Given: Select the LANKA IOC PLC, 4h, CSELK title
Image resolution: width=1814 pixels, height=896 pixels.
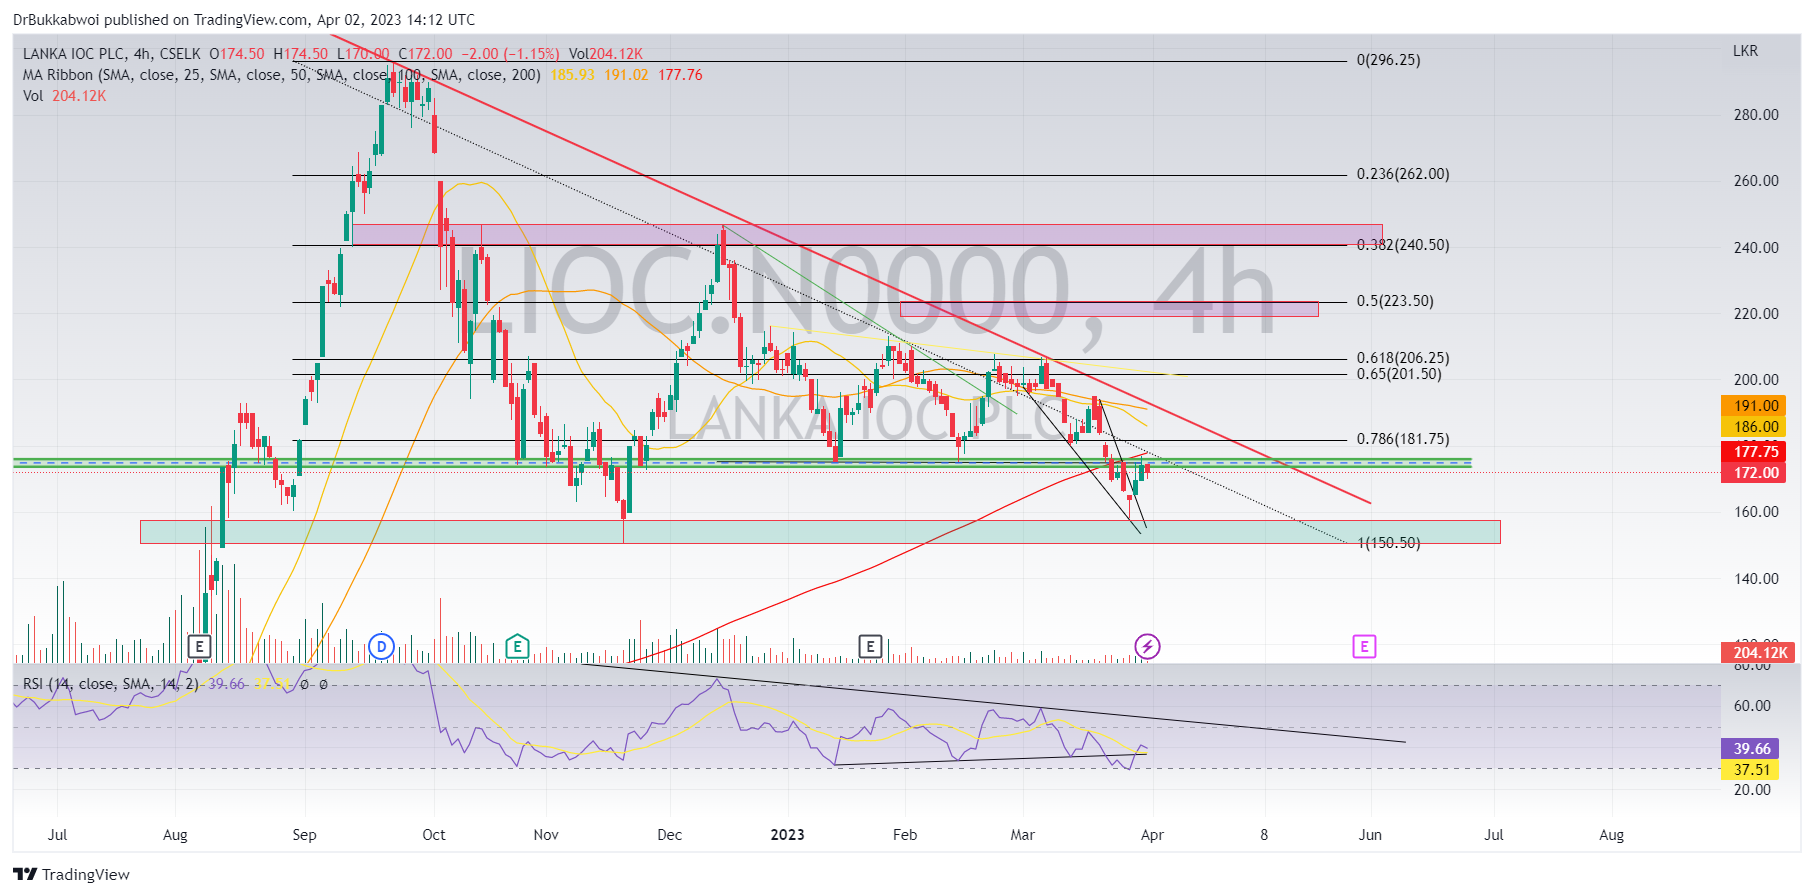Looking at the screenshot, I should (111, 54).
